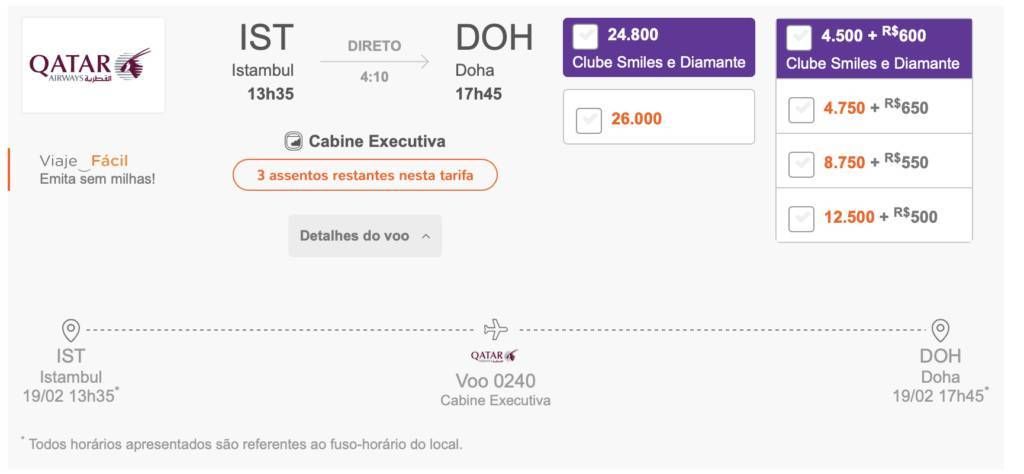Image resolution: width=1024 pixels, height=474 pixels.
Task: Click the purple Clube Smiles e Diamante miles header
Action: click(x=659, y=48)
